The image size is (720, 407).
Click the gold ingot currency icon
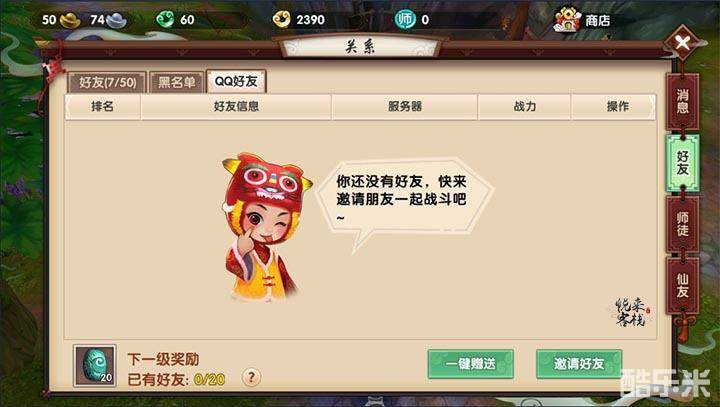point(70,20)
